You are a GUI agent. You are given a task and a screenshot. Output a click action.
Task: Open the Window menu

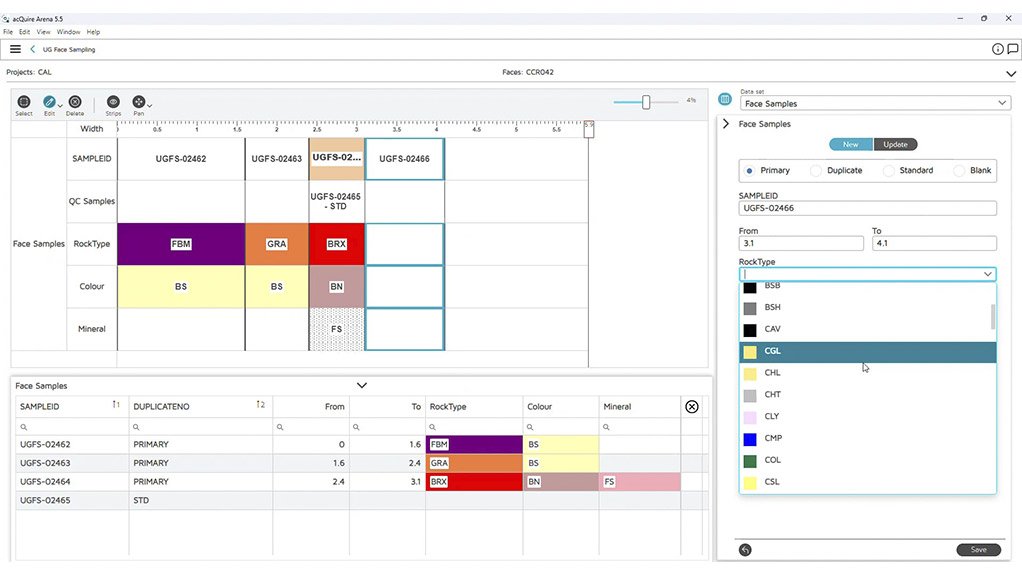[68, 31]
